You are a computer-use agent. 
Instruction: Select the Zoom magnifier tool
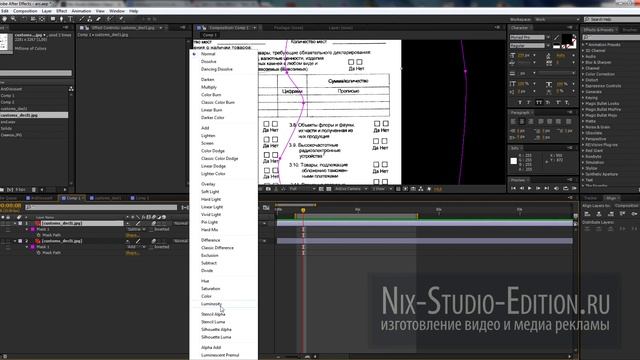pyautogui.click(x=13, y=19)
